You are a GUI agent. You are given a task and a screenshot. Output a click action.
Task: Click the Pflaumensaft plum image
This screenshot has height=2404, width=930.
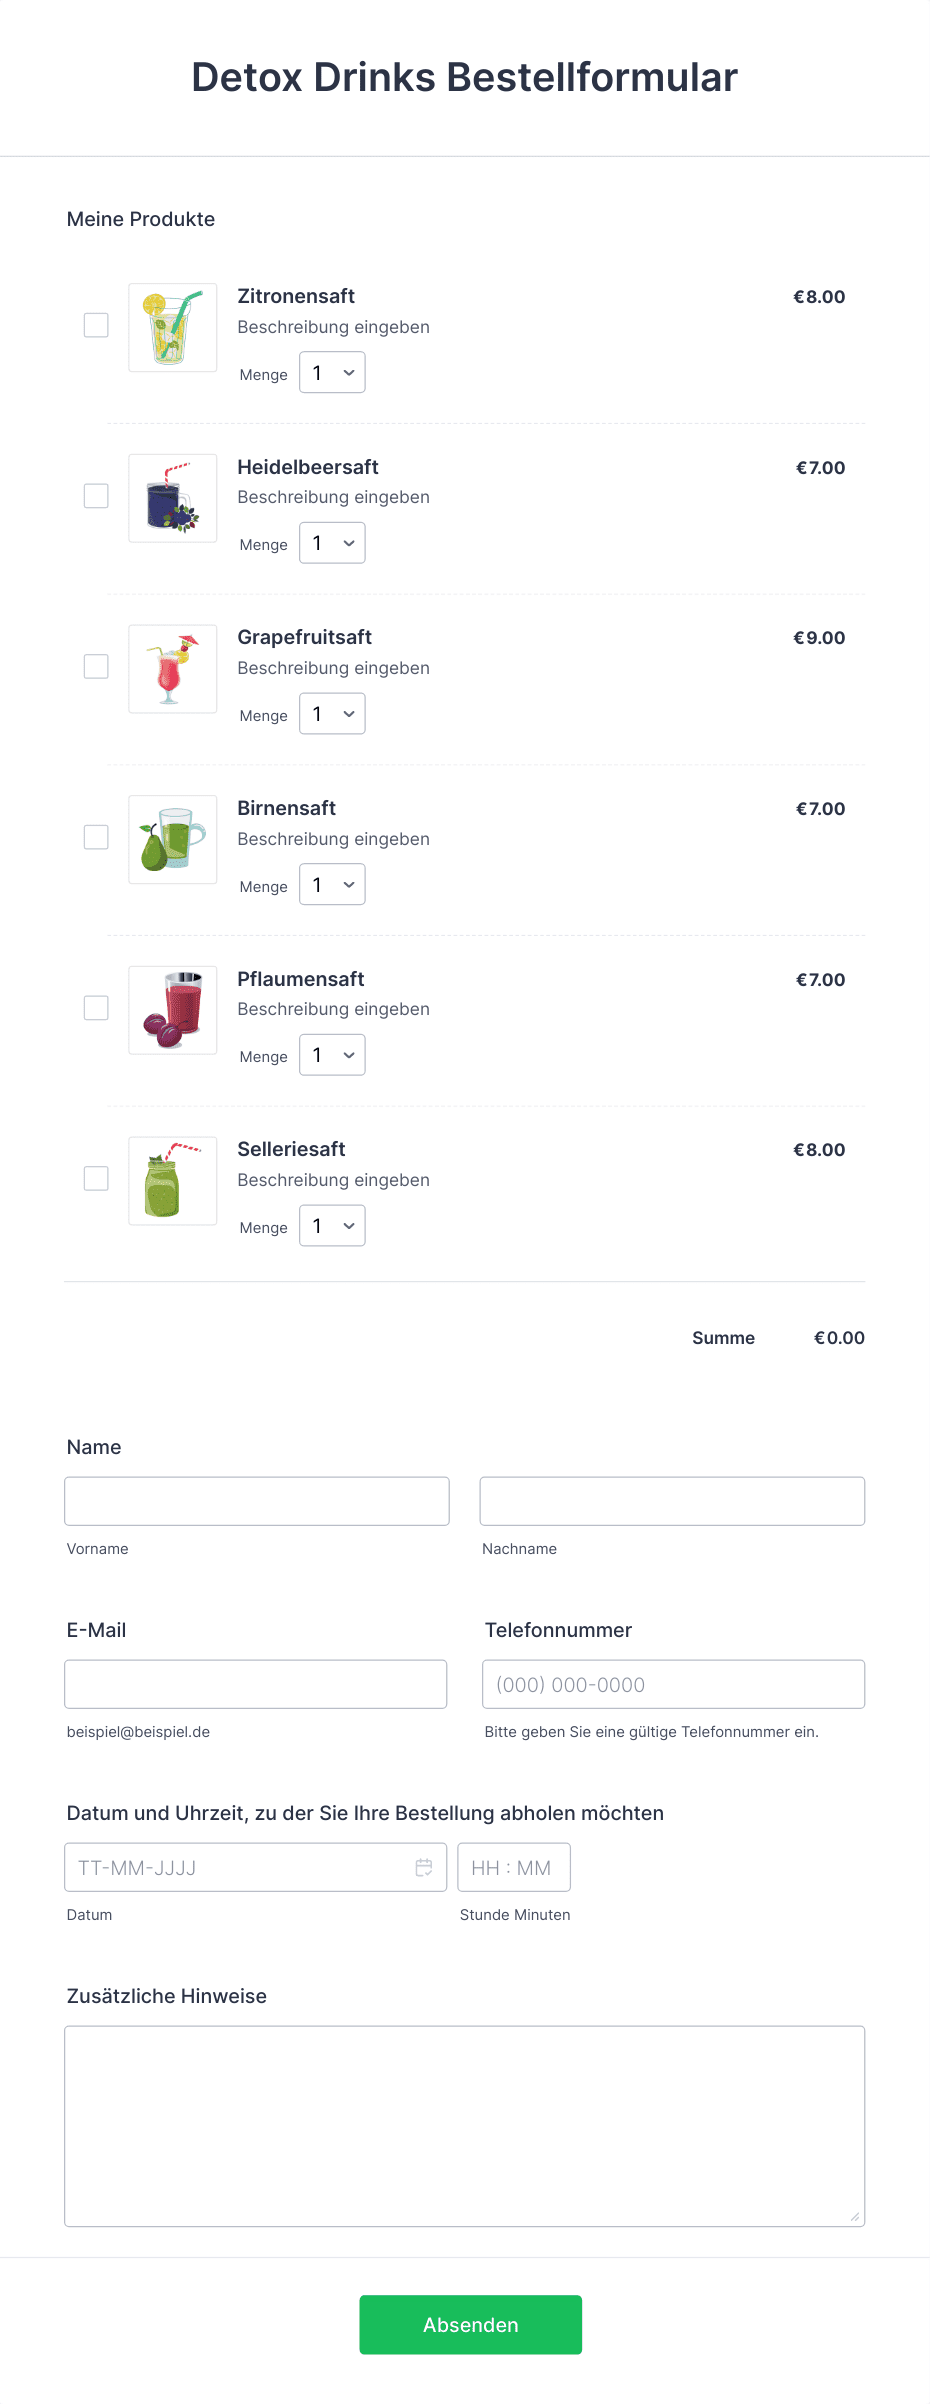[173, 1010]
